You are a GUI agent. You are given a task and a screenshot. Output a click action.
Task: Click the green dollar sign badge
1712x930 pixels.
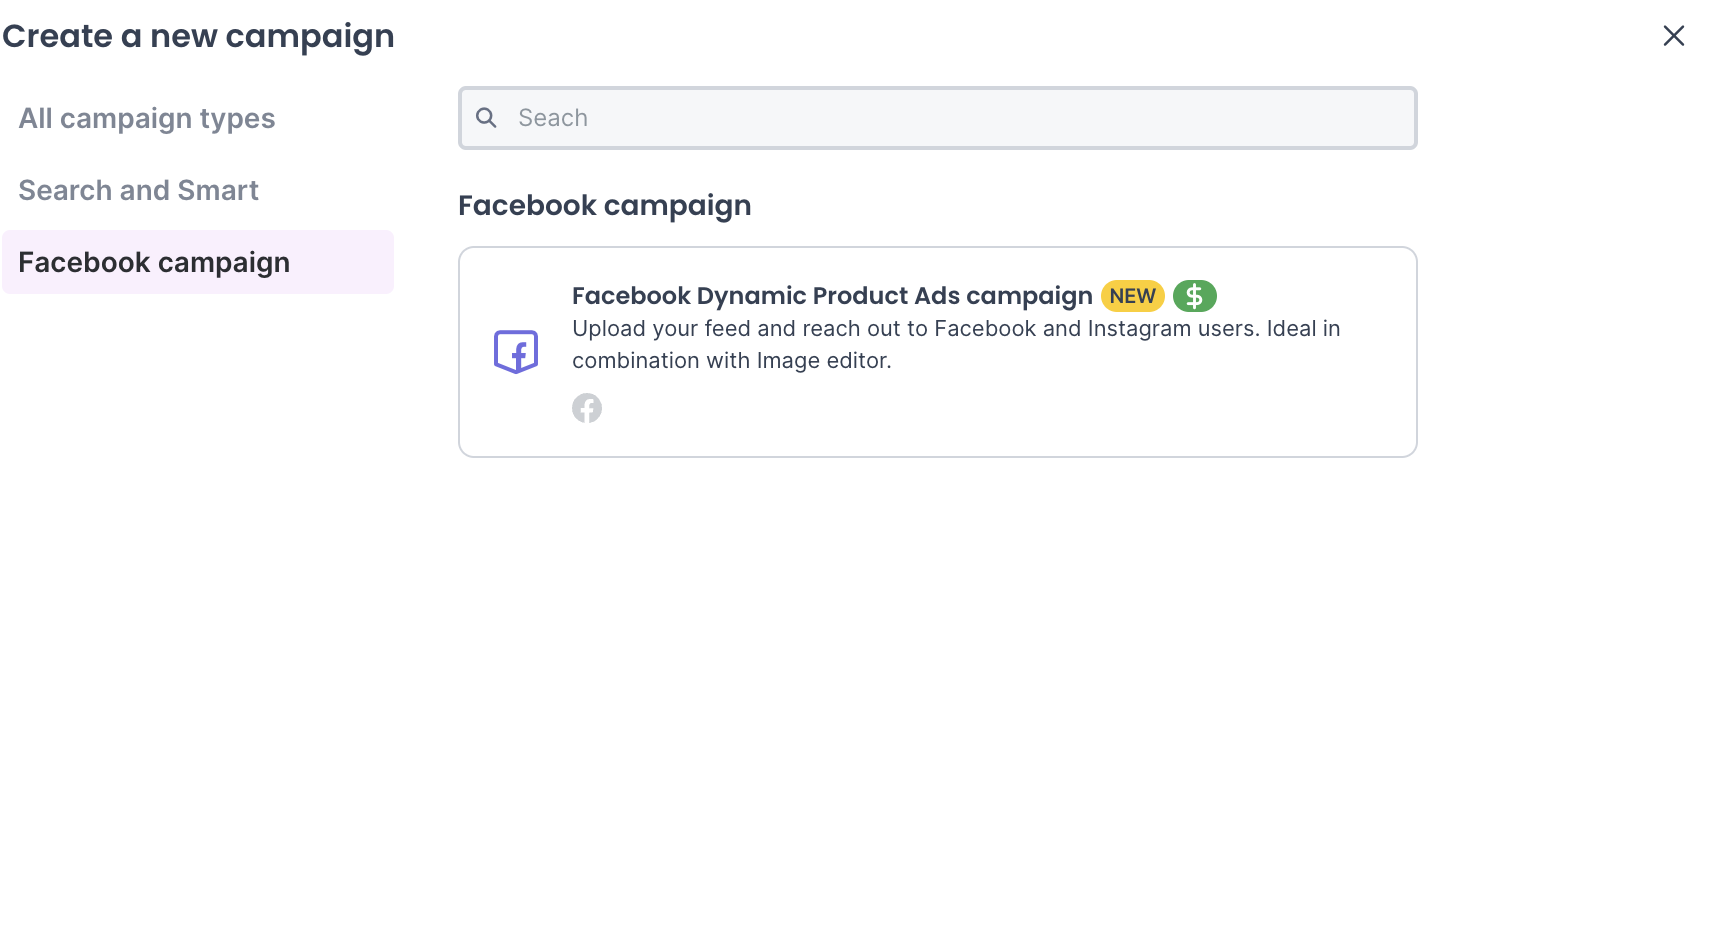pos(1194,296)
